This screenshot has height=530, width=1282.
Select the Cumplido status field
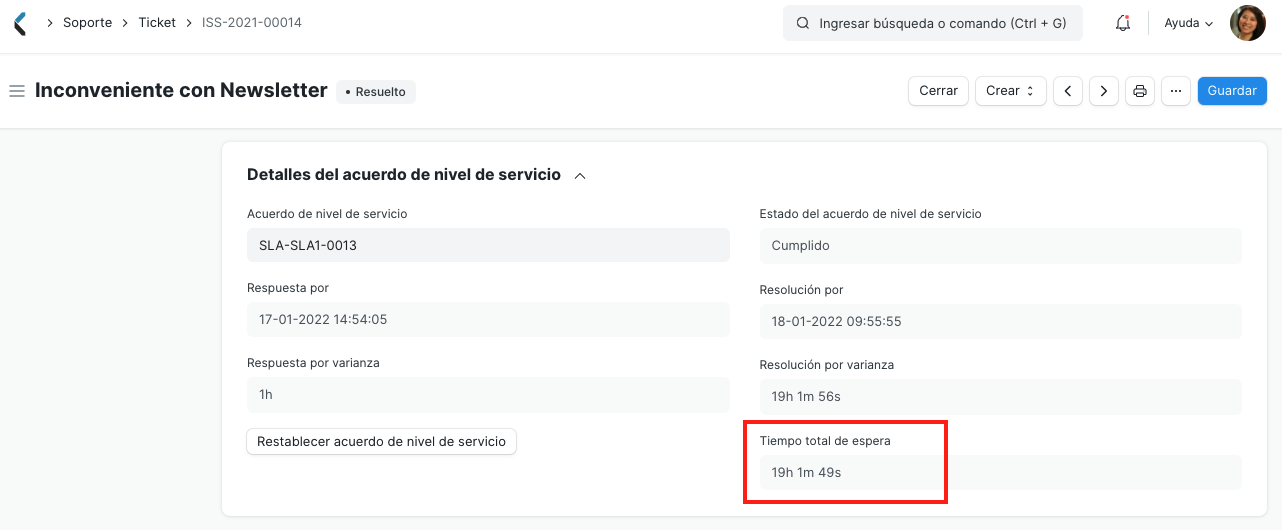[1000, 245]
